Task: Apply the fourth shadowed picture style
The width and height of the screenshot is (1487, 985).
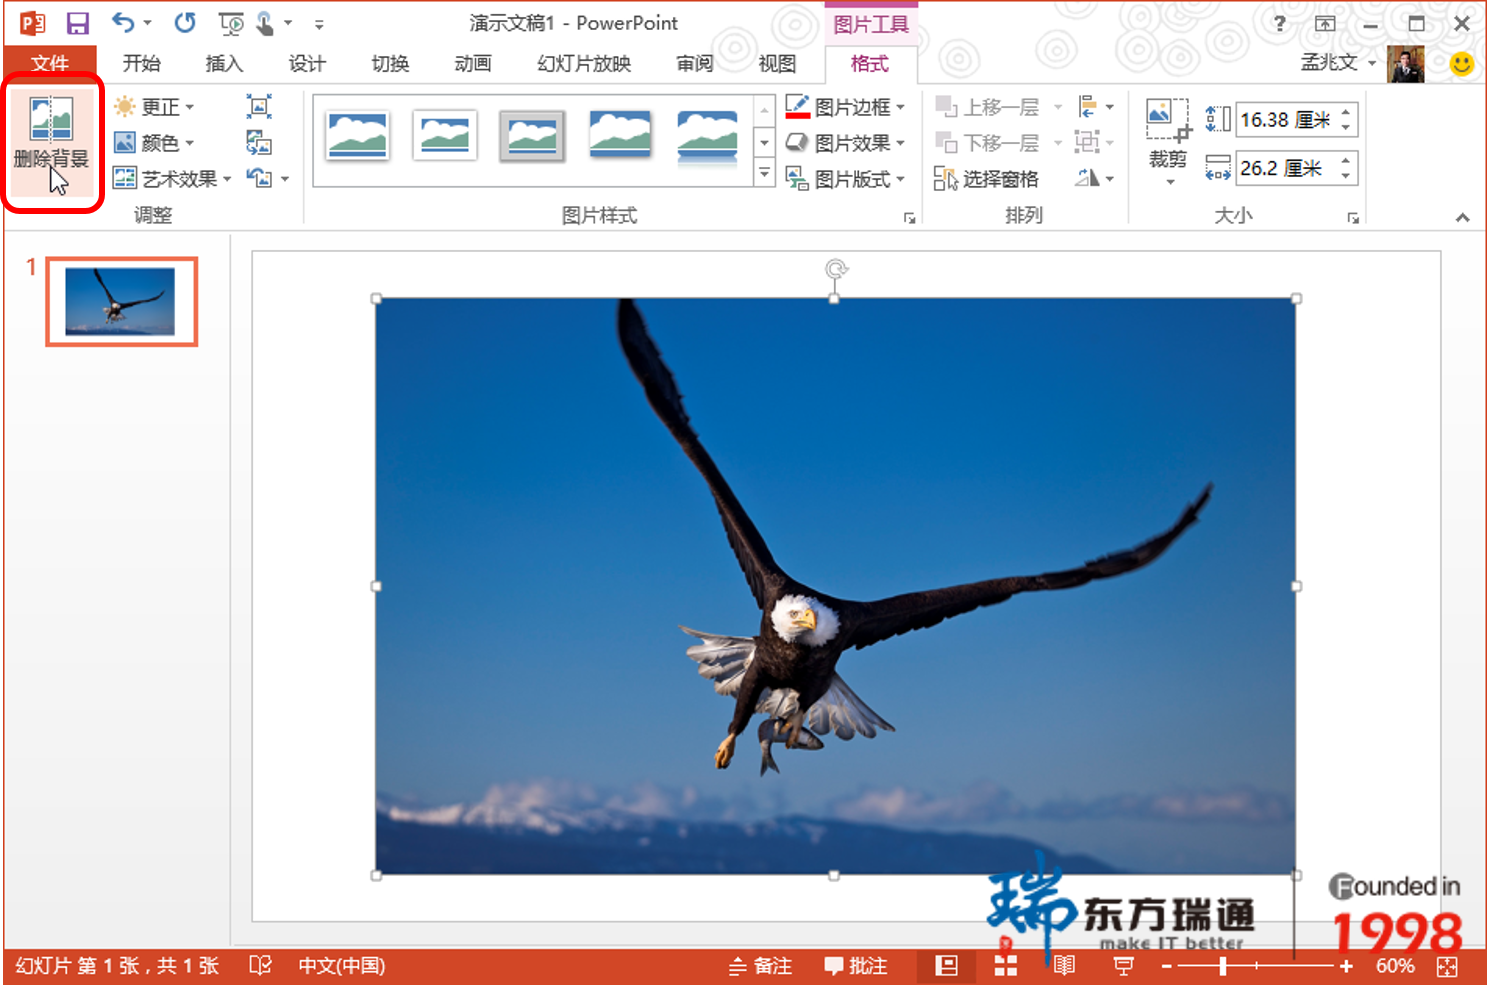Action: [621, 136]
